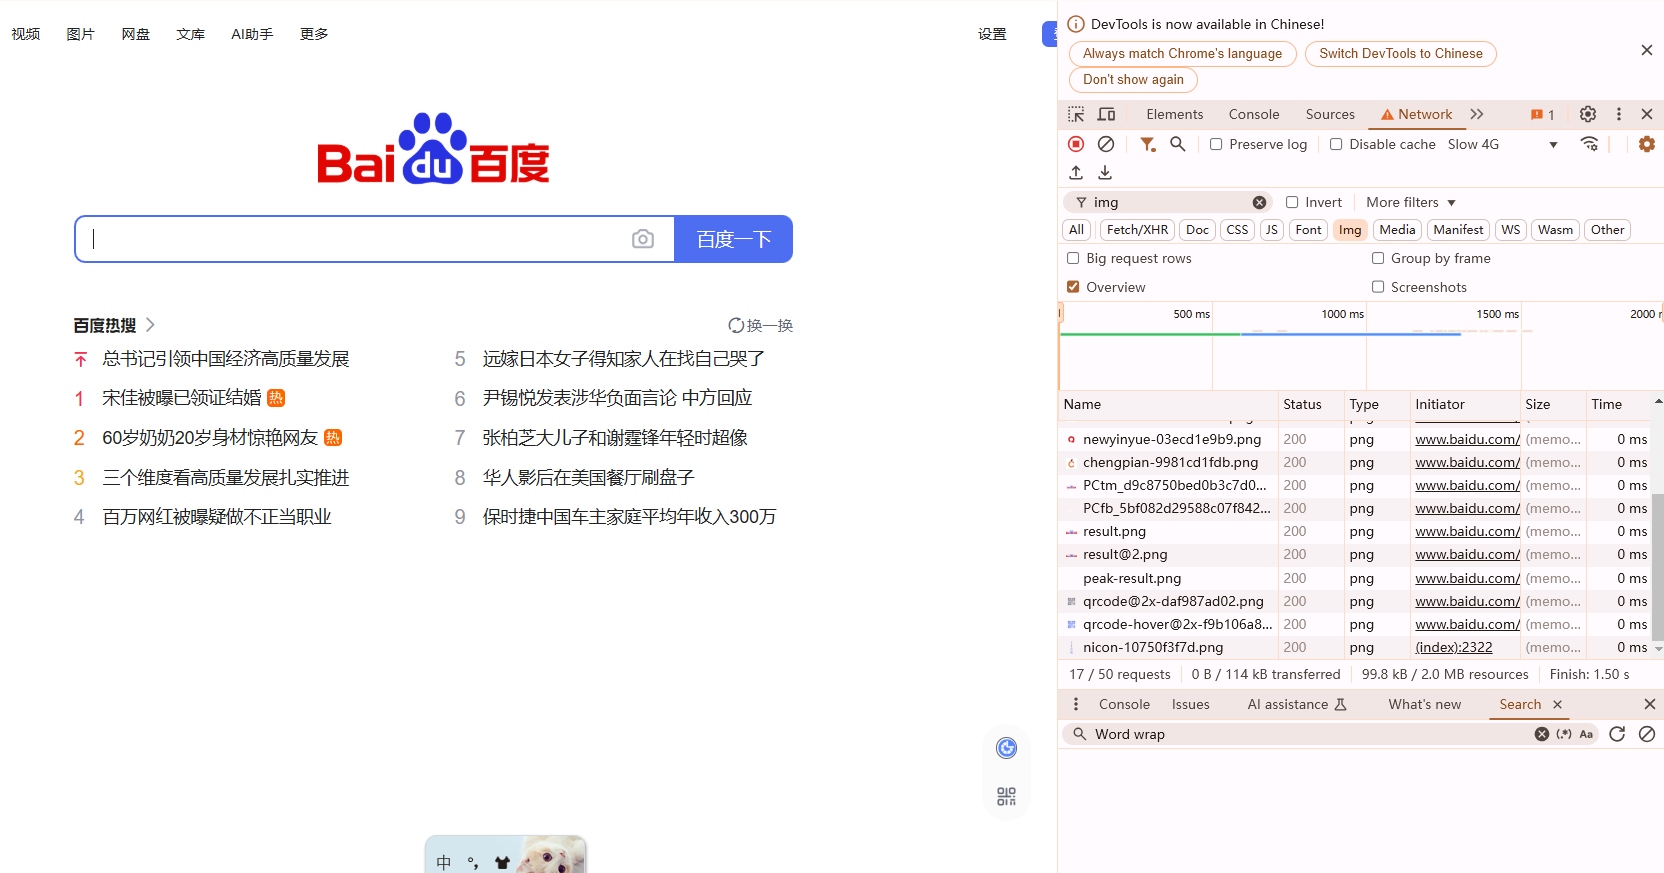
Task: Toggle regular expression search option
Action: [1564, 734]
